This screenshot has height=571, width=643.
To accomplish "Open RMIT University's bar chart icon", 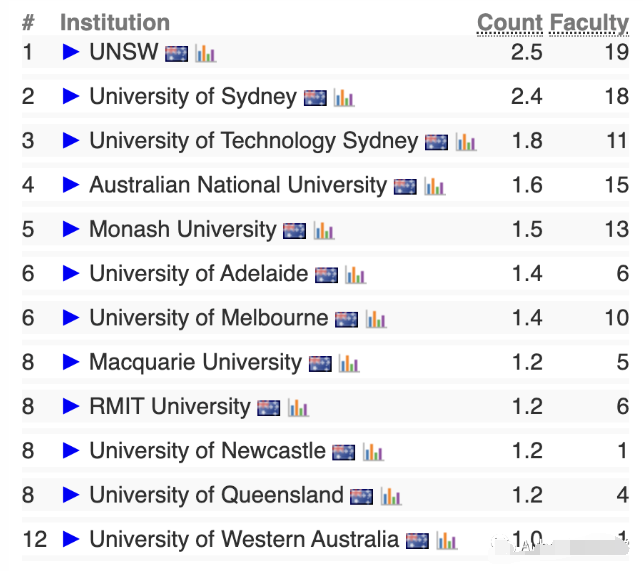I will pos(298,408).
